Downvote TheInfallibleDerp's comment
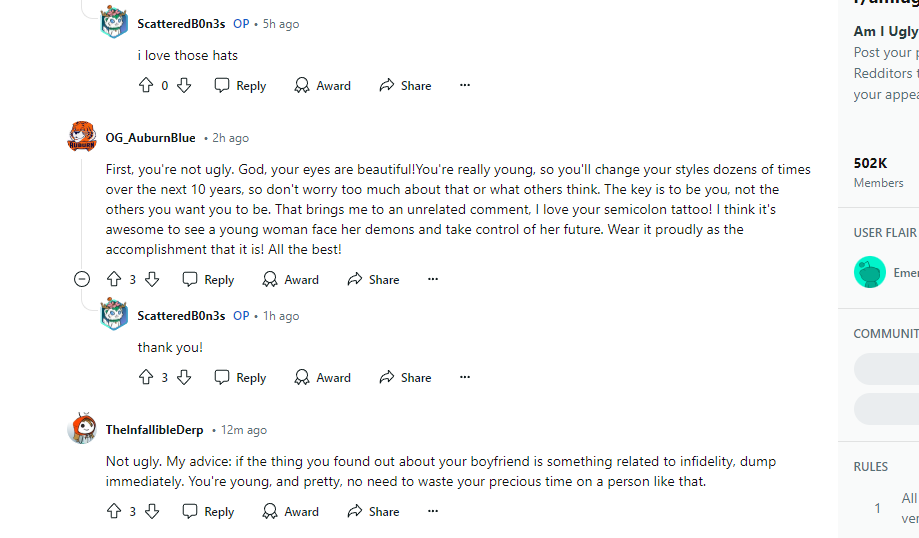Screen dimensions: 919x538 click(x=152, y=512)
